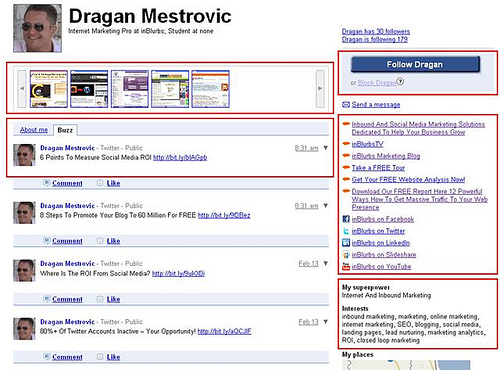Like the 80%+ Of Twitter Accounts Inactive post
Image resolution: width=500 pixels, height=370 pixels.
(x=113, y=357)
